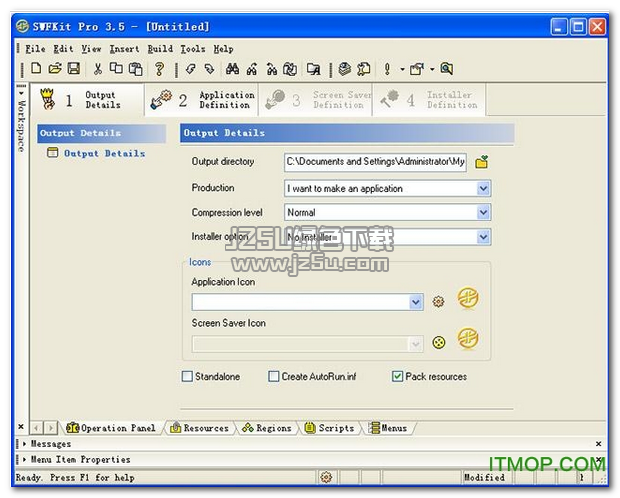This screenshot has width=620, height=498.
Task: Collapse the Workspace sidebar arrow
Action: [x=21, y=93]
